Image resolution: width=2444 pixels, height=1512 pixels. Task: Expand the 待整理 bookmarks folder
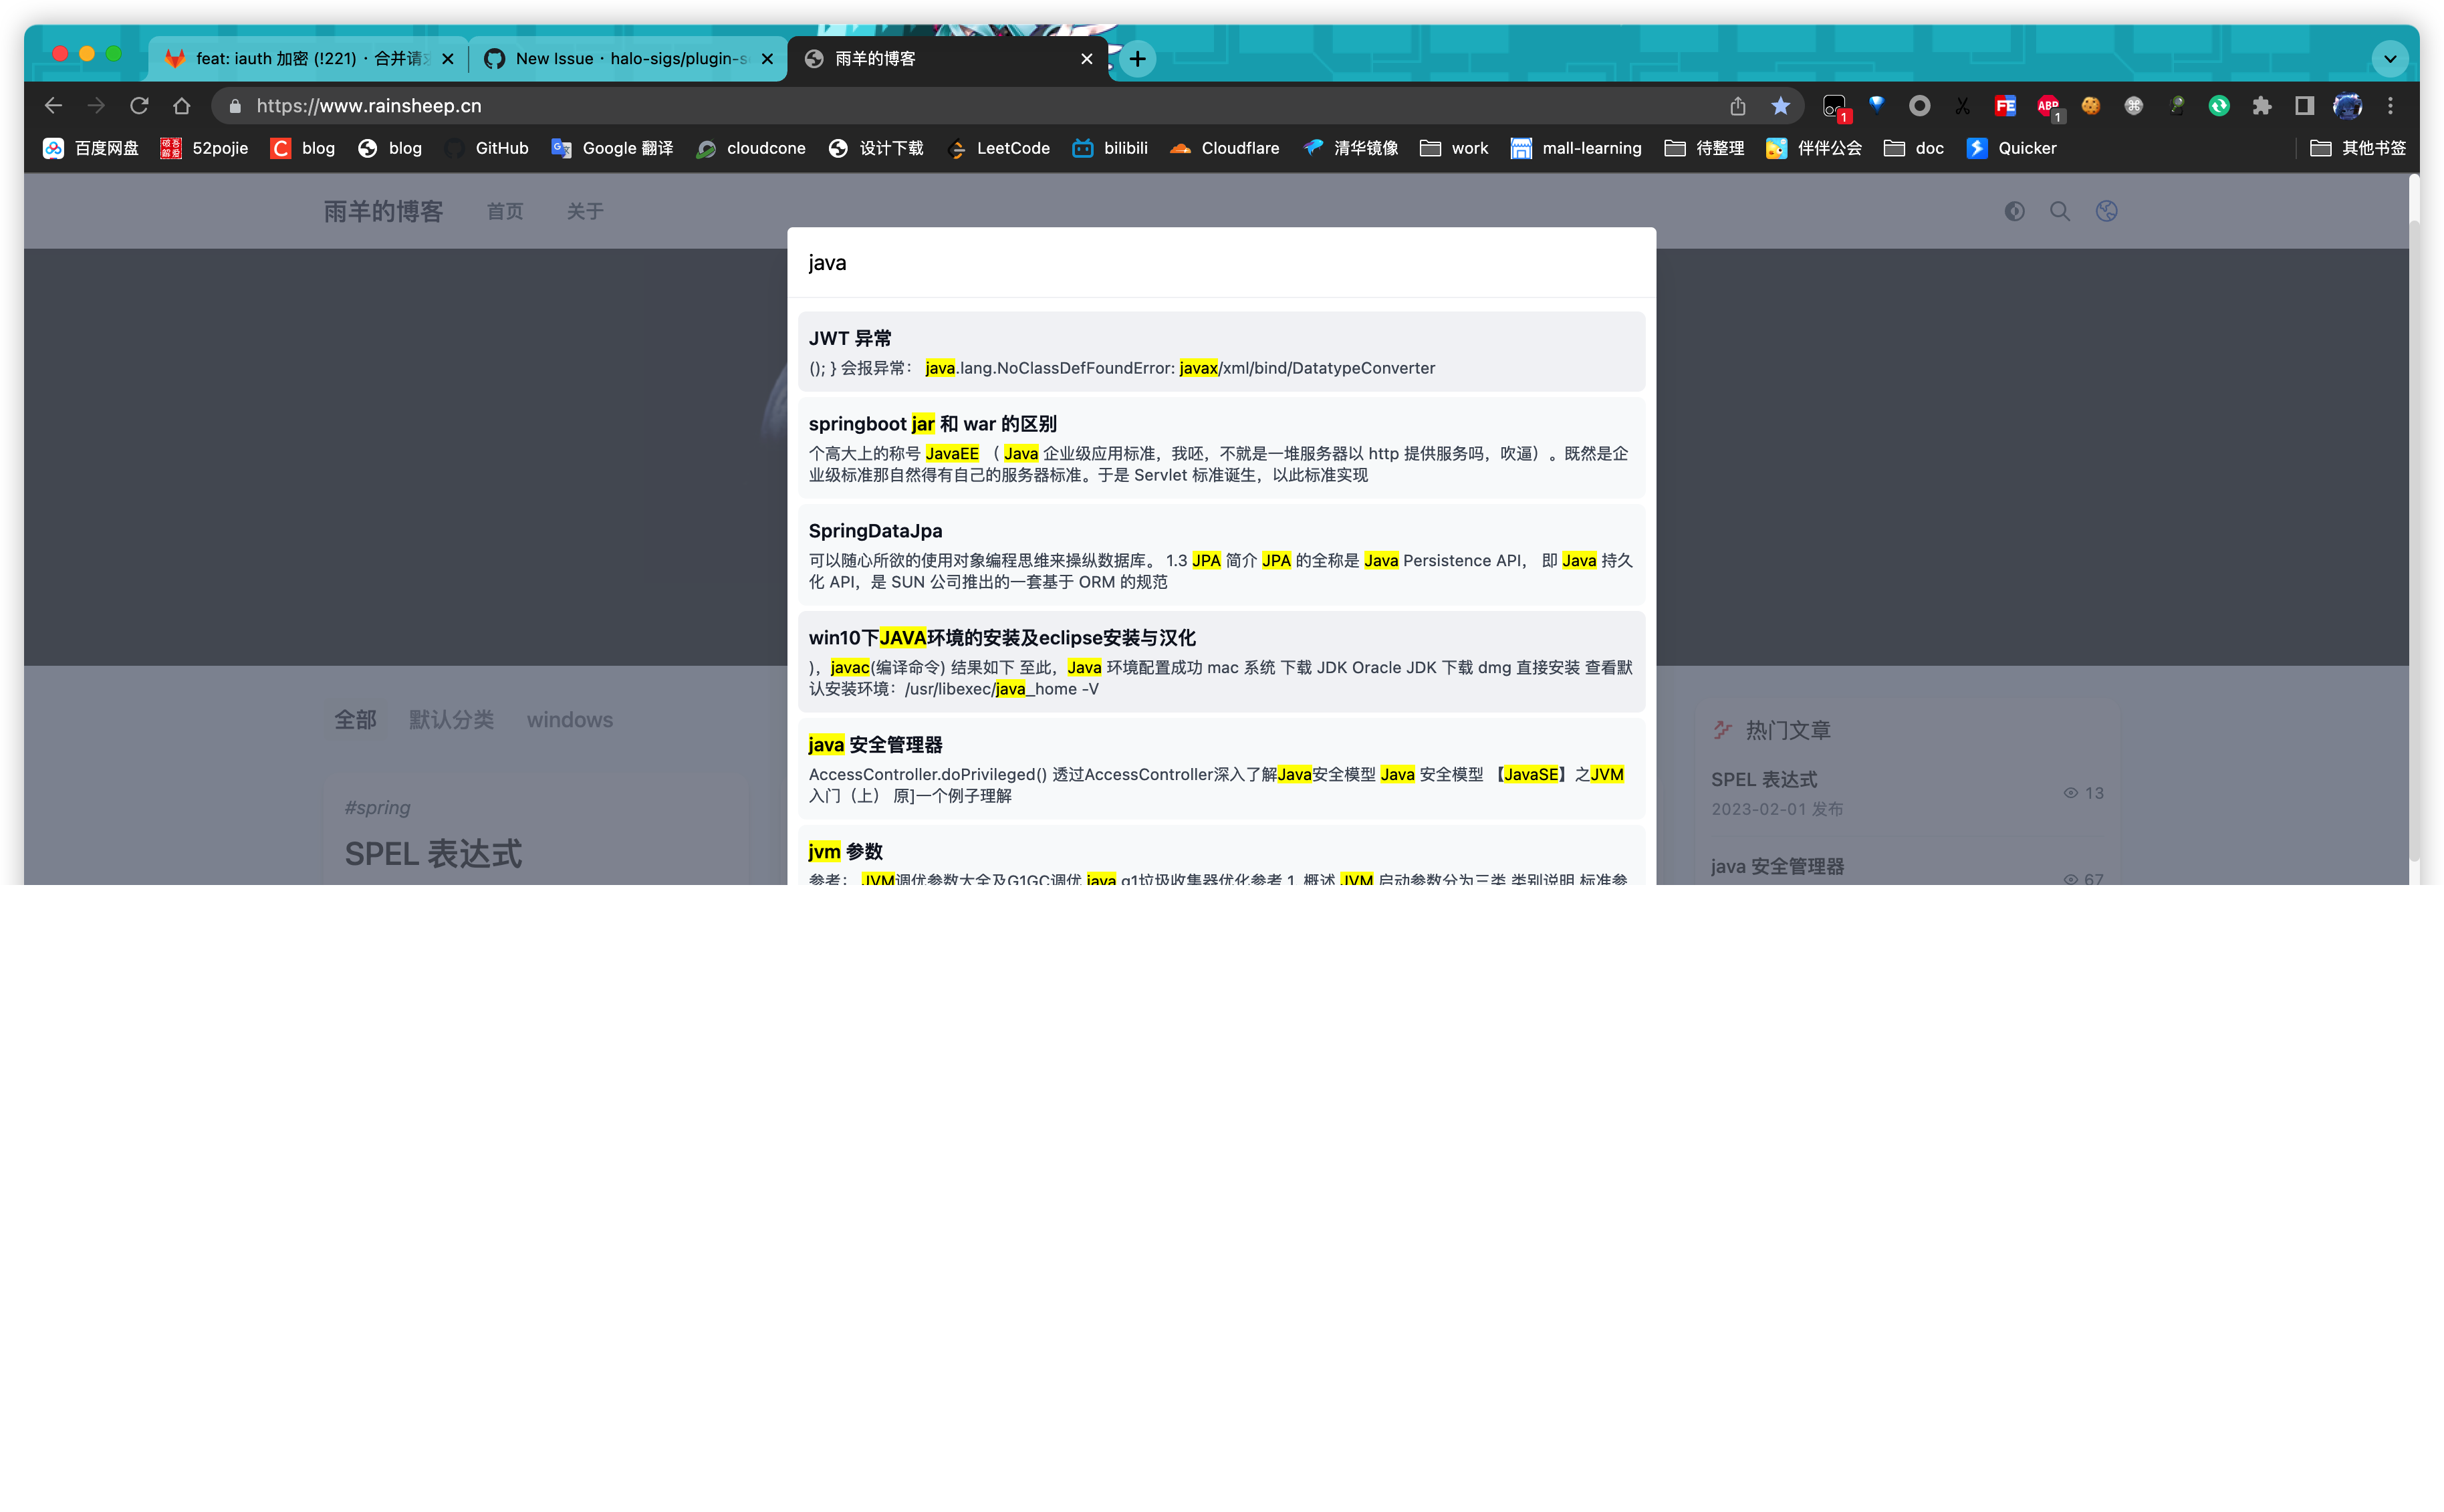pyautogui.click(x=1704, y=148)
